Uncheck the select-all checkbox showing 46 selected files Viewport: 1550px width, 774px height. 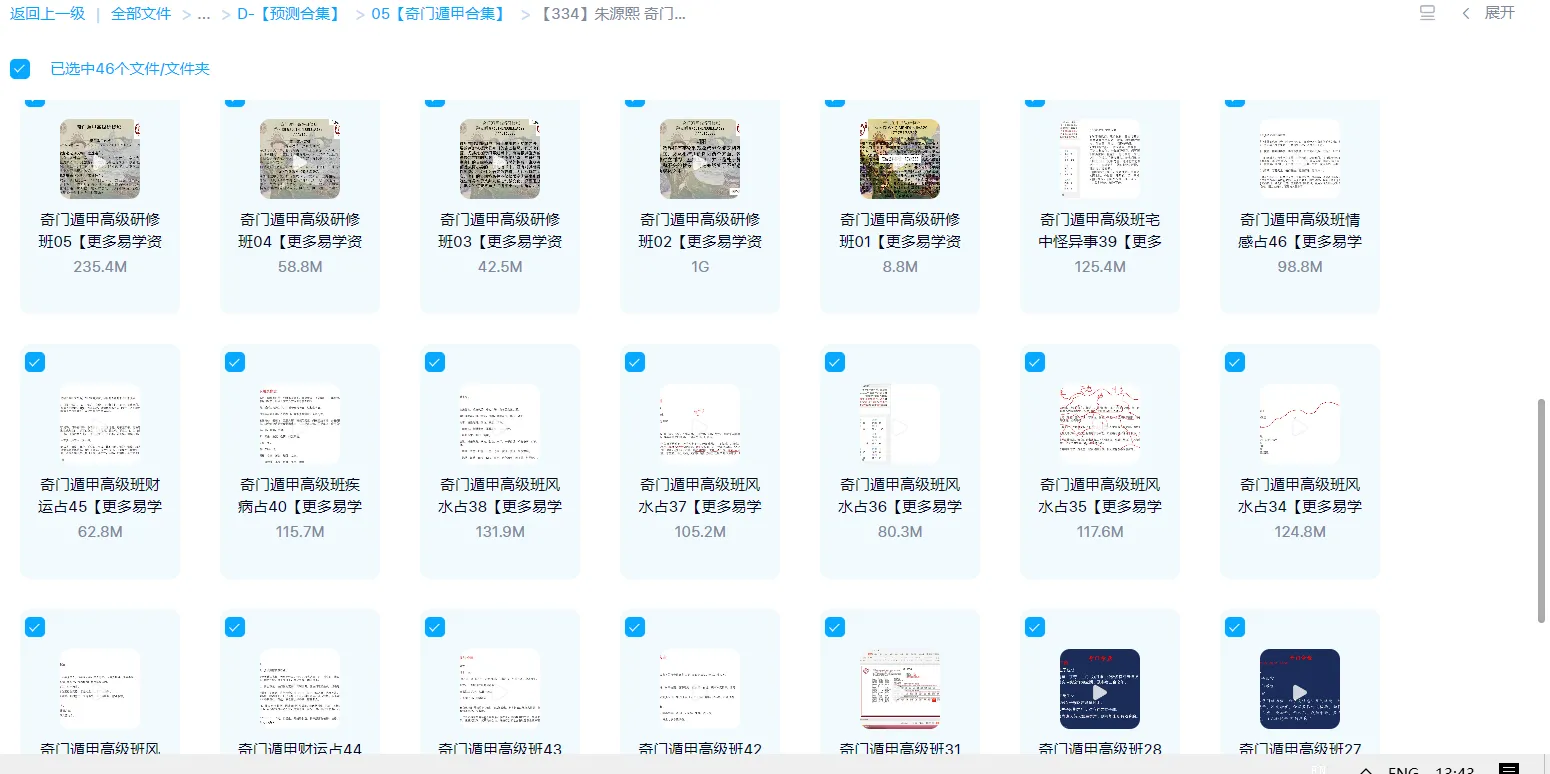tap(20, 68)
